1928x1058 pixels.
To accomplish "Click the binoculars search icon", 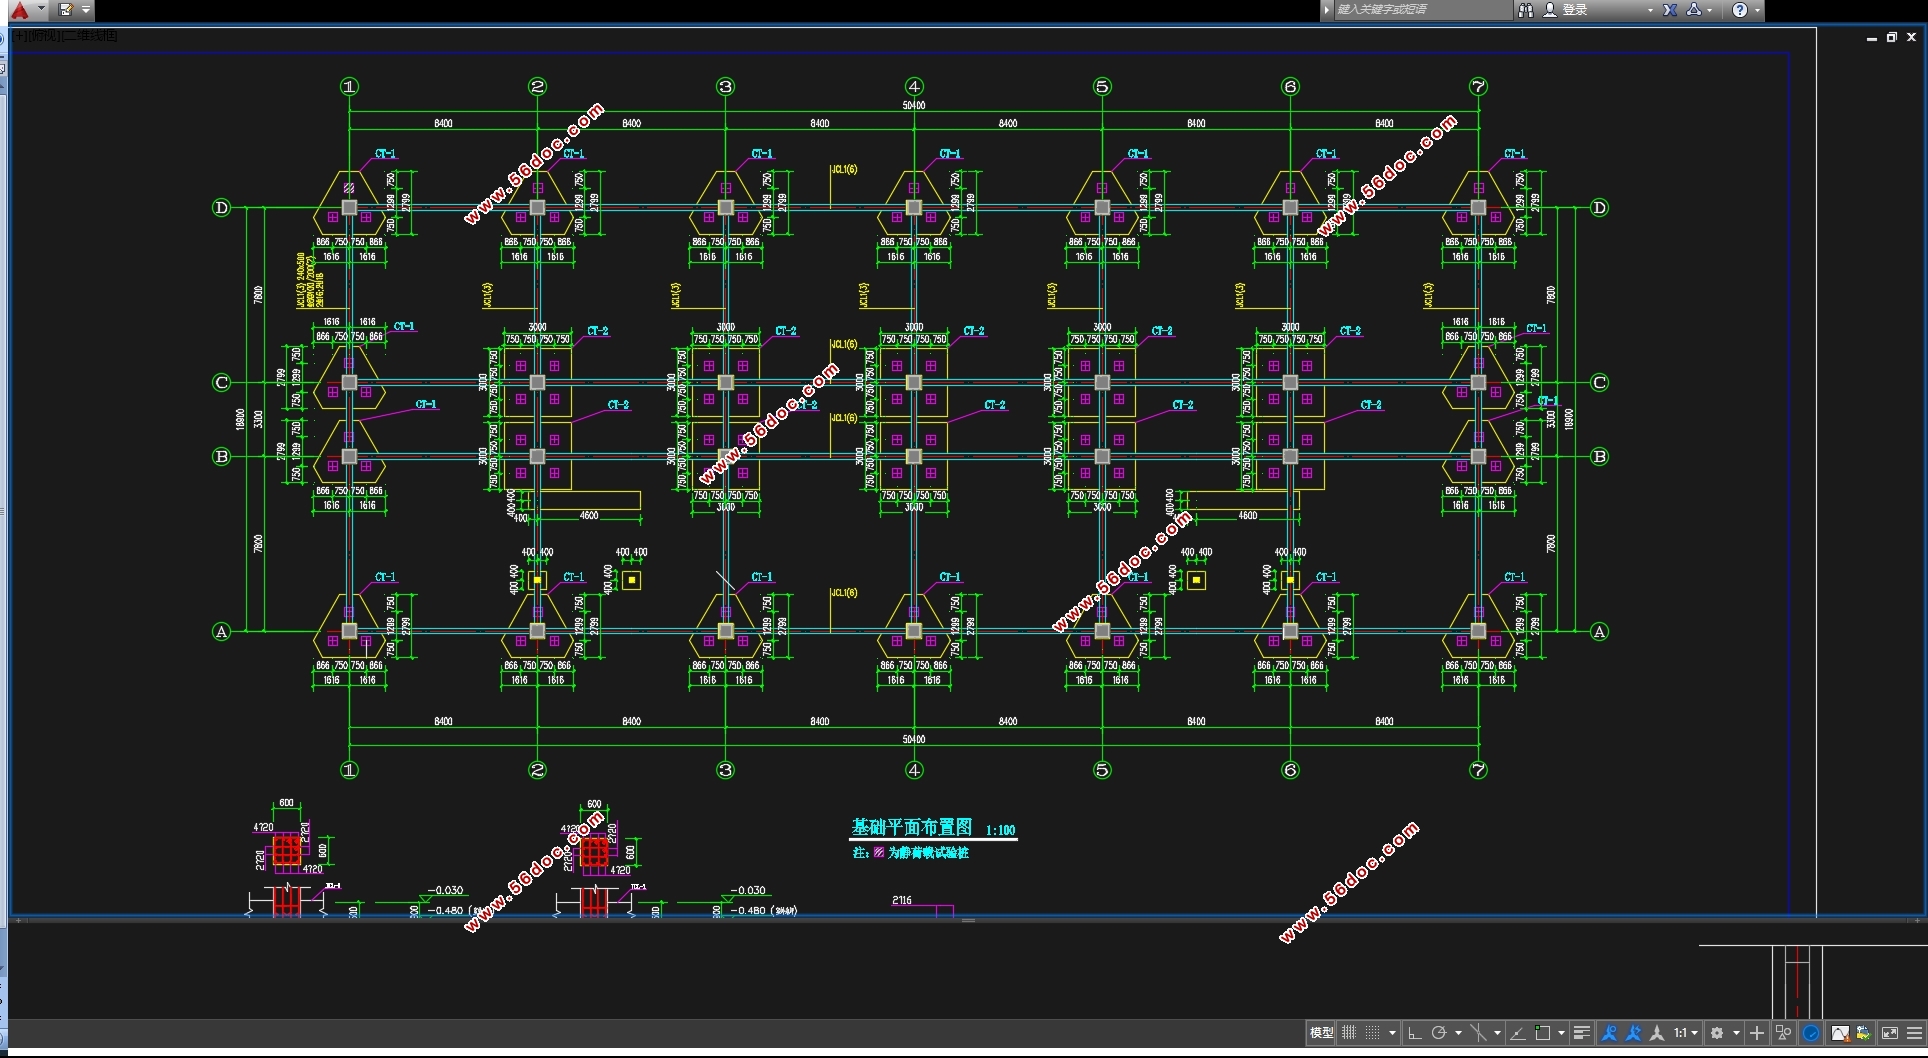I will [x=1526, y=10].
